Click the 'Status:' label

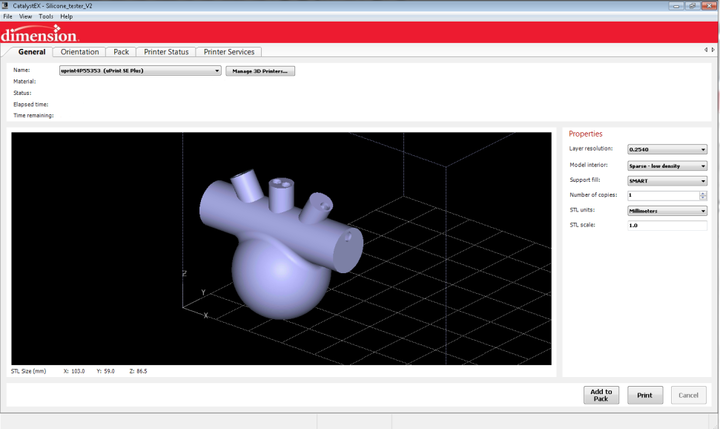point(22,93)
